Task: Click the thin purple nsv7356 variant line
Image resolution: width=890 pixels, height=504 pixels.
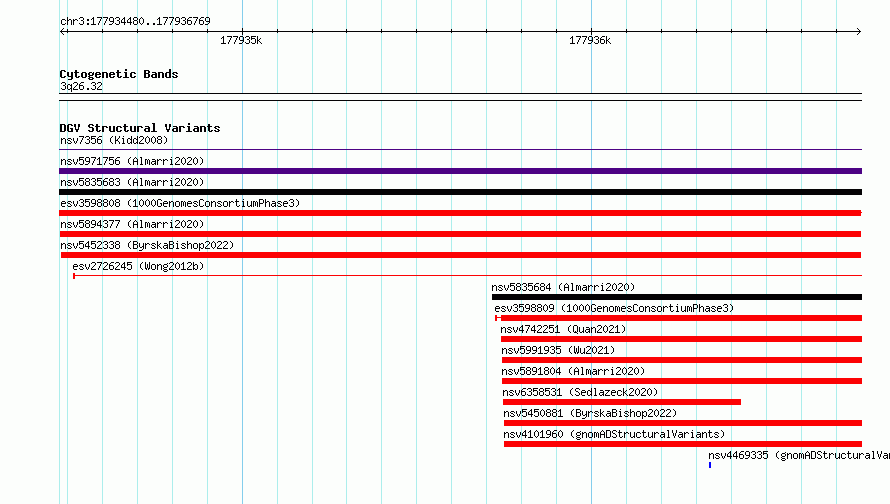Action: coord(460,150)
